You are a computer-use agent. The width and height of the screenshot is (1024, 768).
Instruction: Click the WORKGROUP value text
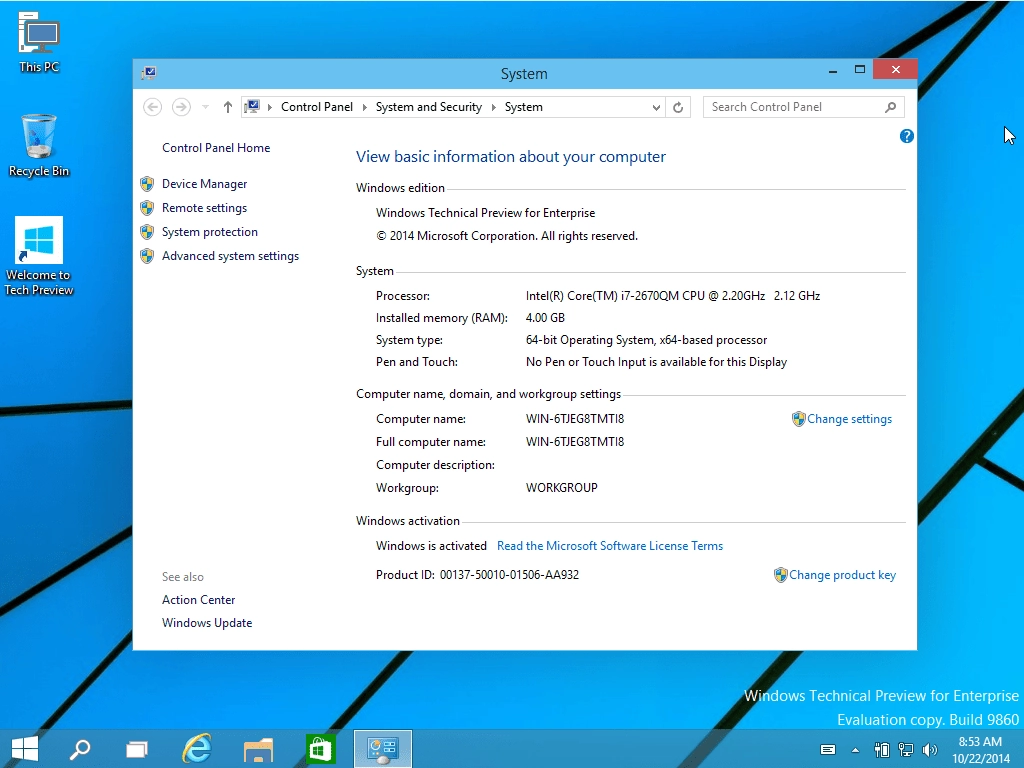(x=562, y=488)
